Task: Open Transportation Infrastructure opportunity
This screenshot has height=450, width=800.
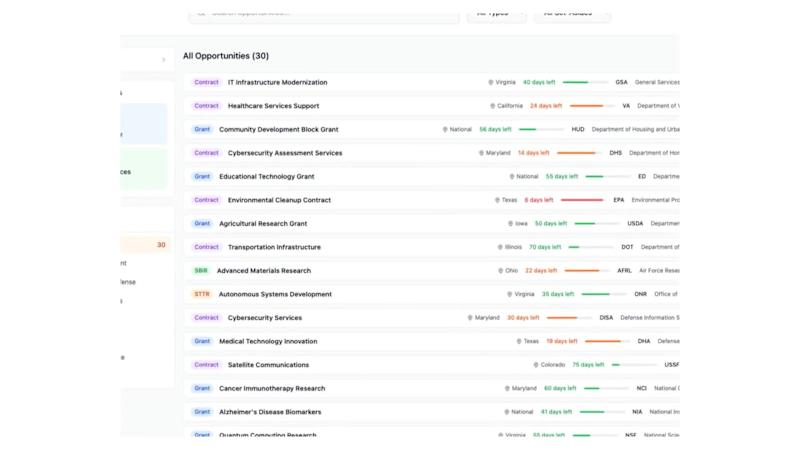Action: [274, 247]
